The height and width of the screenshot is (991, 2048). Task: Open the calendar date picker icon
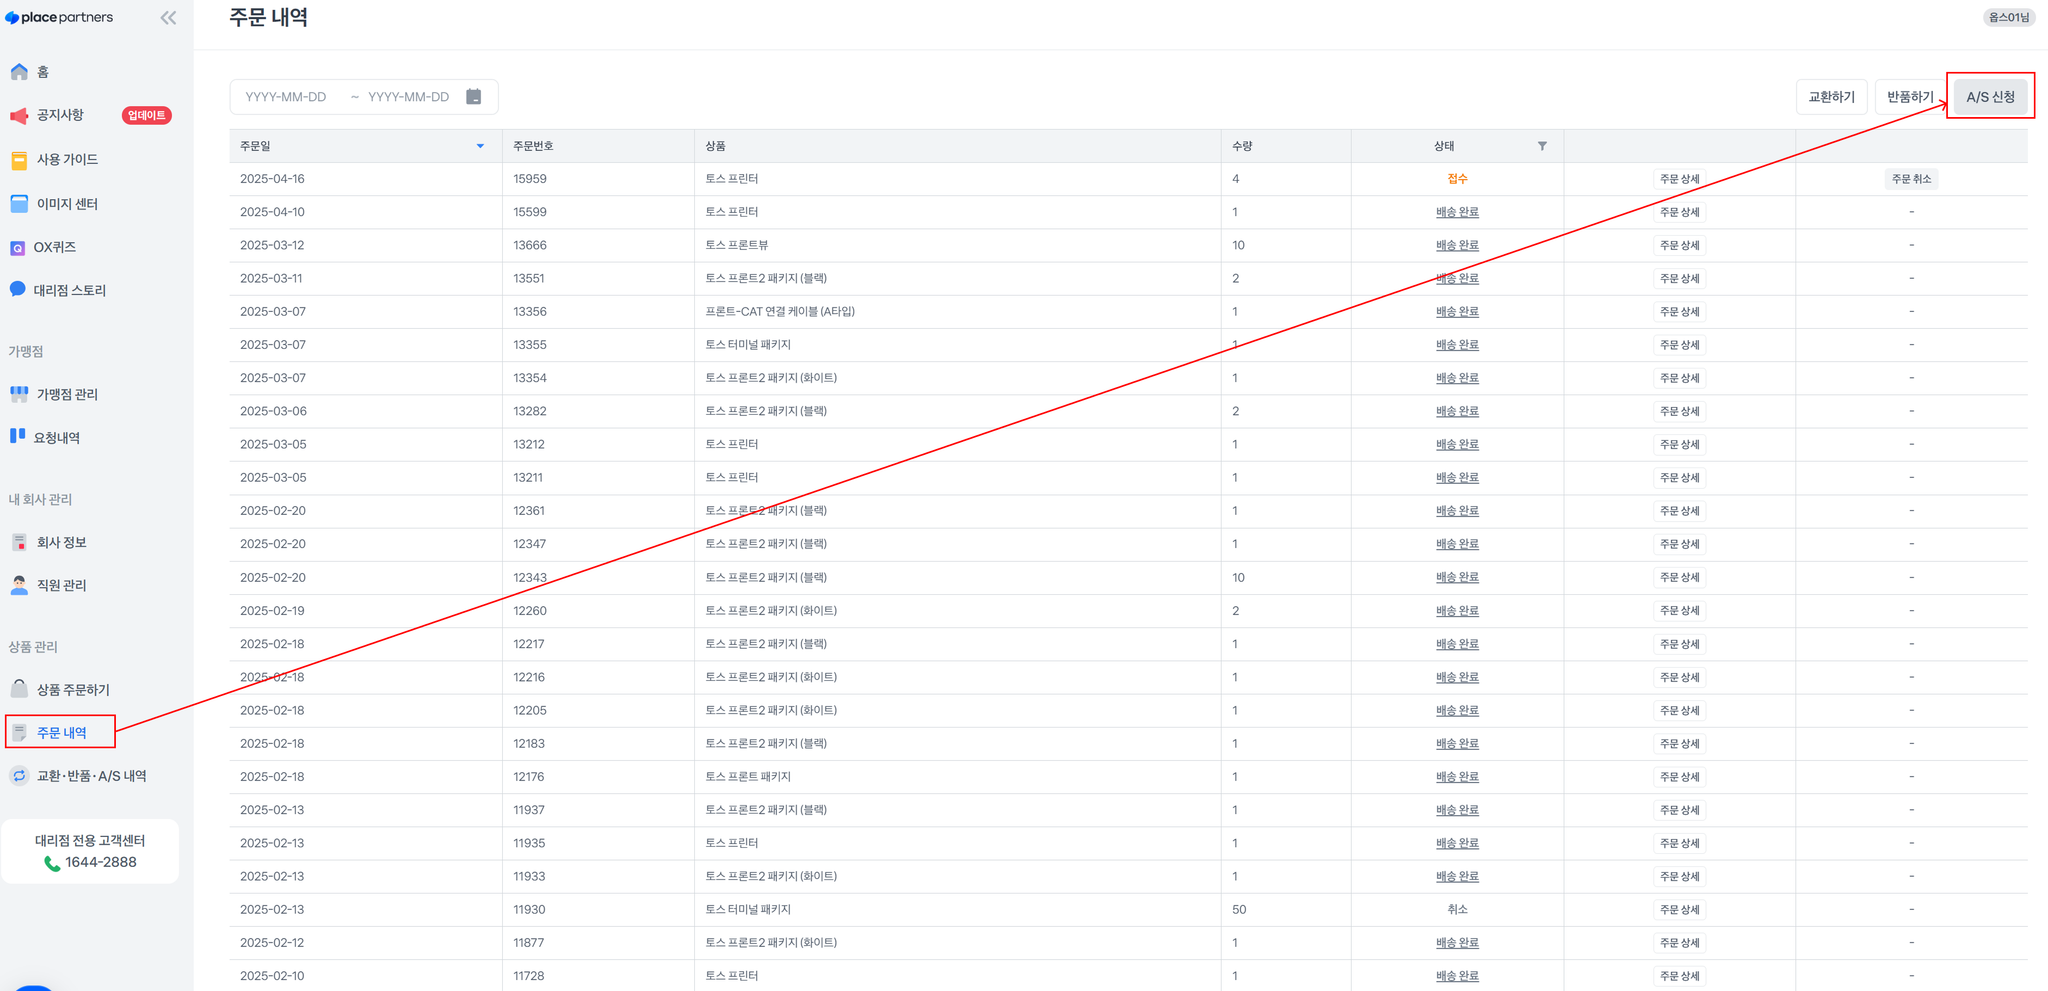(474, 97)
